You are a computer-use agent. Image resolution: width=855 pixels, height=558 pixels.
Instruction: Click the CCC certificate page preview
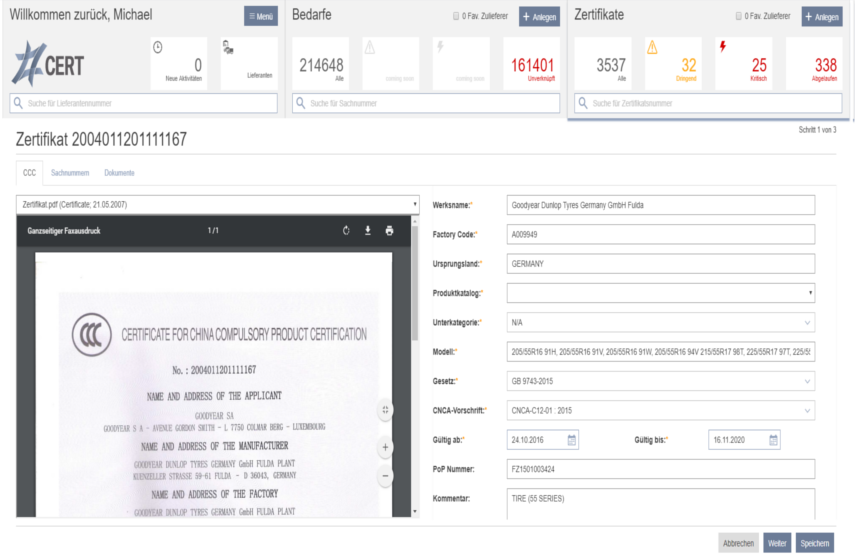(x=214, y=385)
